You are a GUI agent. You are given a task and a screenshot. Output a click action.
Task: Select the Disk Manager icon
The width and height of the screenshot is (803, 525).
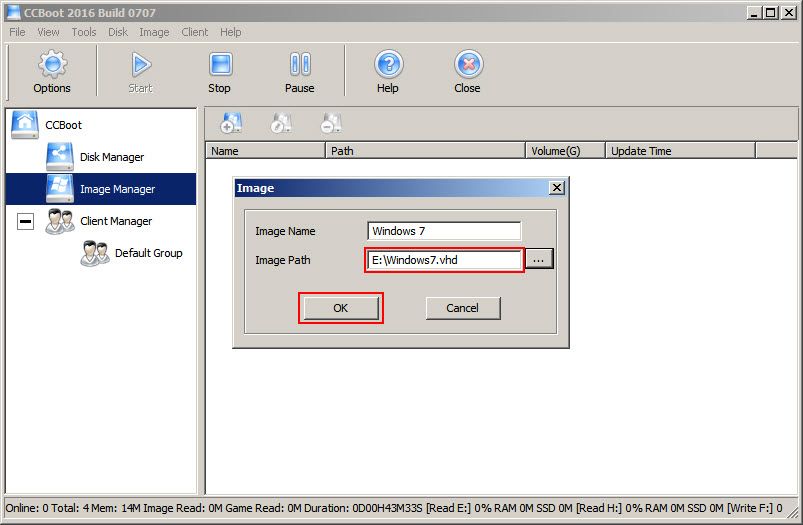[59, 157]
